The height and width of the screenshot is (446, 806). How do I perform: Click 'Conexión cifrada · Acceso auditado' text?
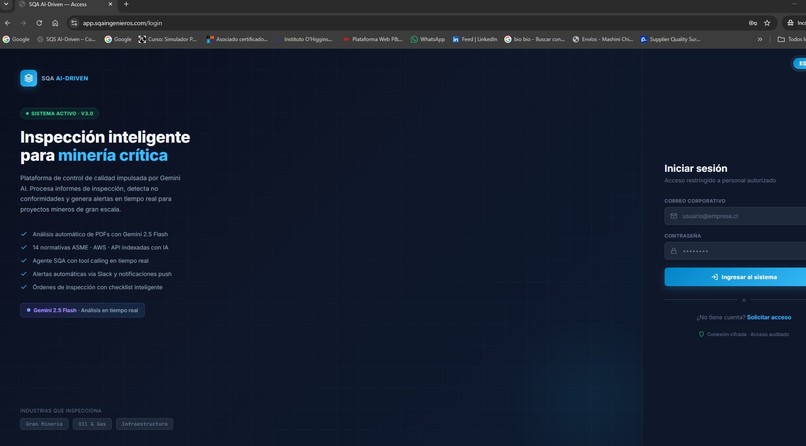(748, 334)
